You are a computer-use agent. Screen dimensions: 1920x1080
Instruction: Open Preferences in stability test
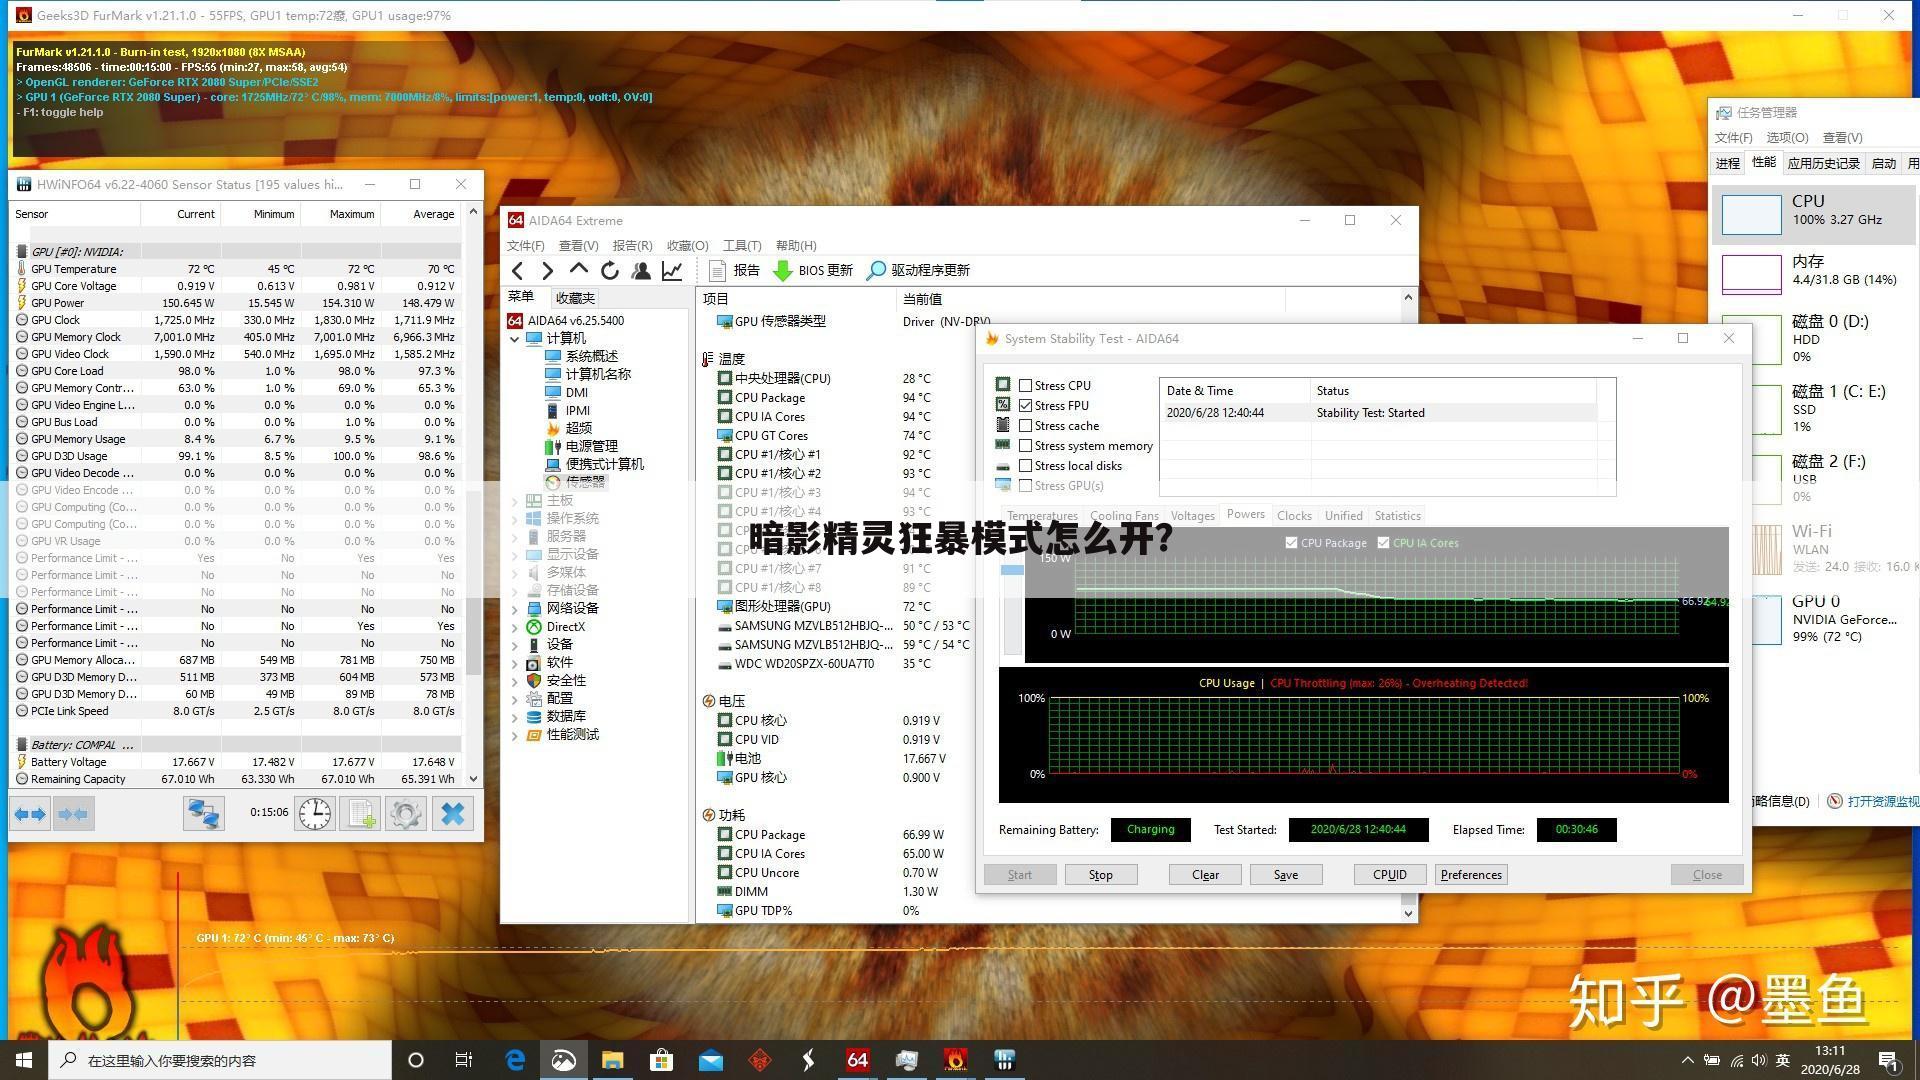click(x=1471, y=875)
